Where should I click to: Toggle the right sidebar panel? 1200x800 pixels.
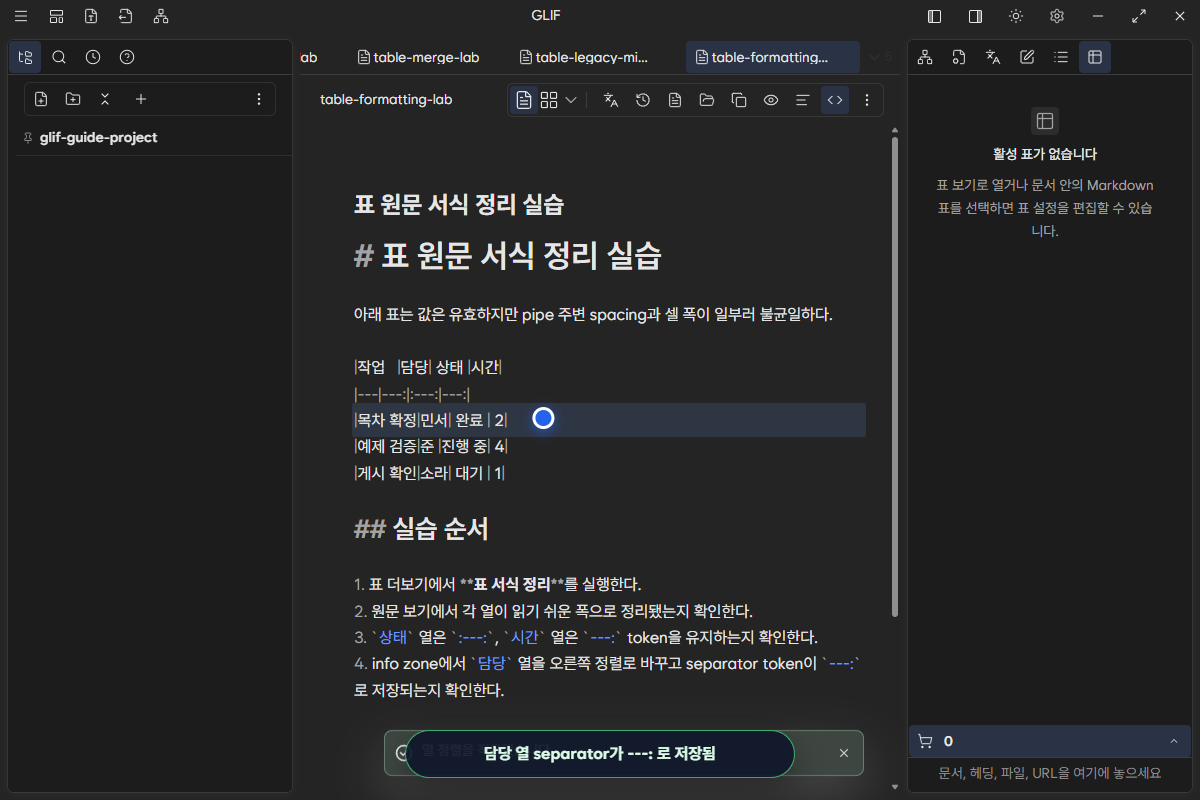coord(975,16)
